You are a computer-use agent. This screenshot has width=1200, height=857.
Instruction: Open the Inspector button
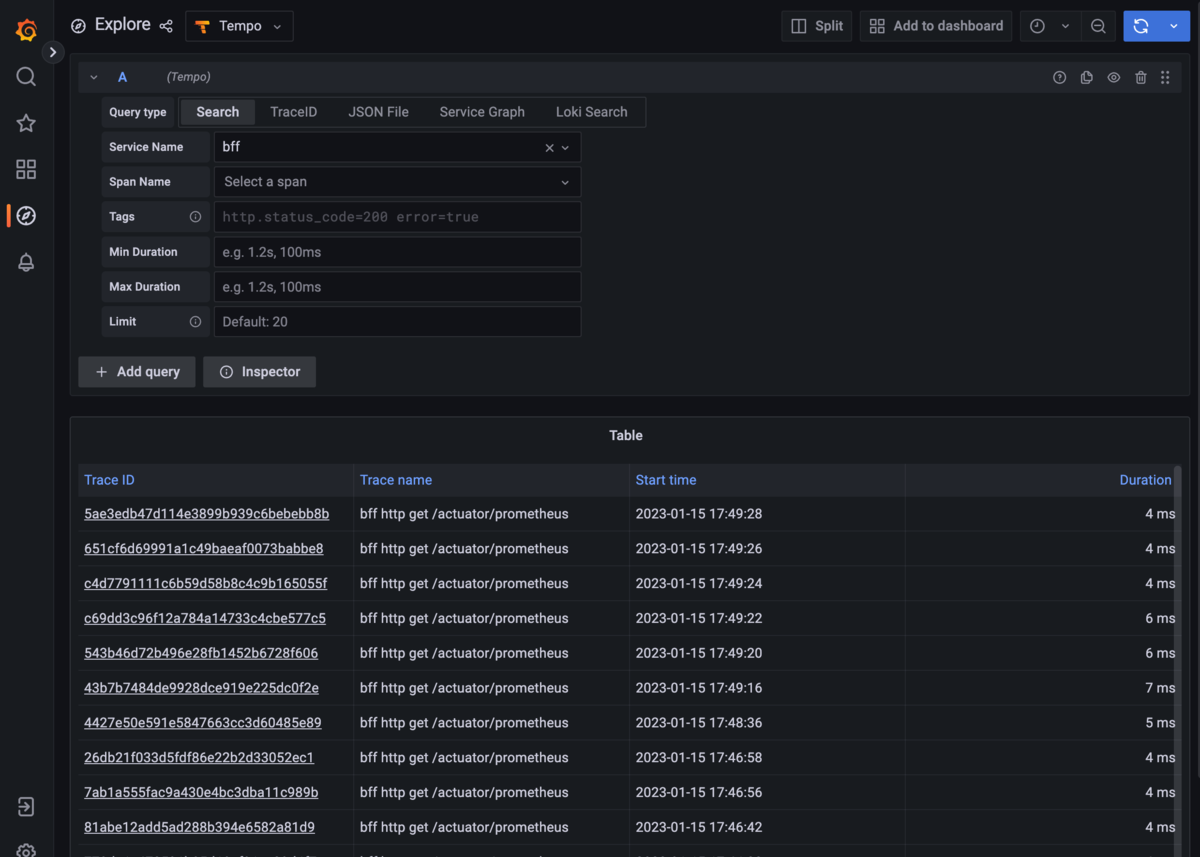(260, 372)
